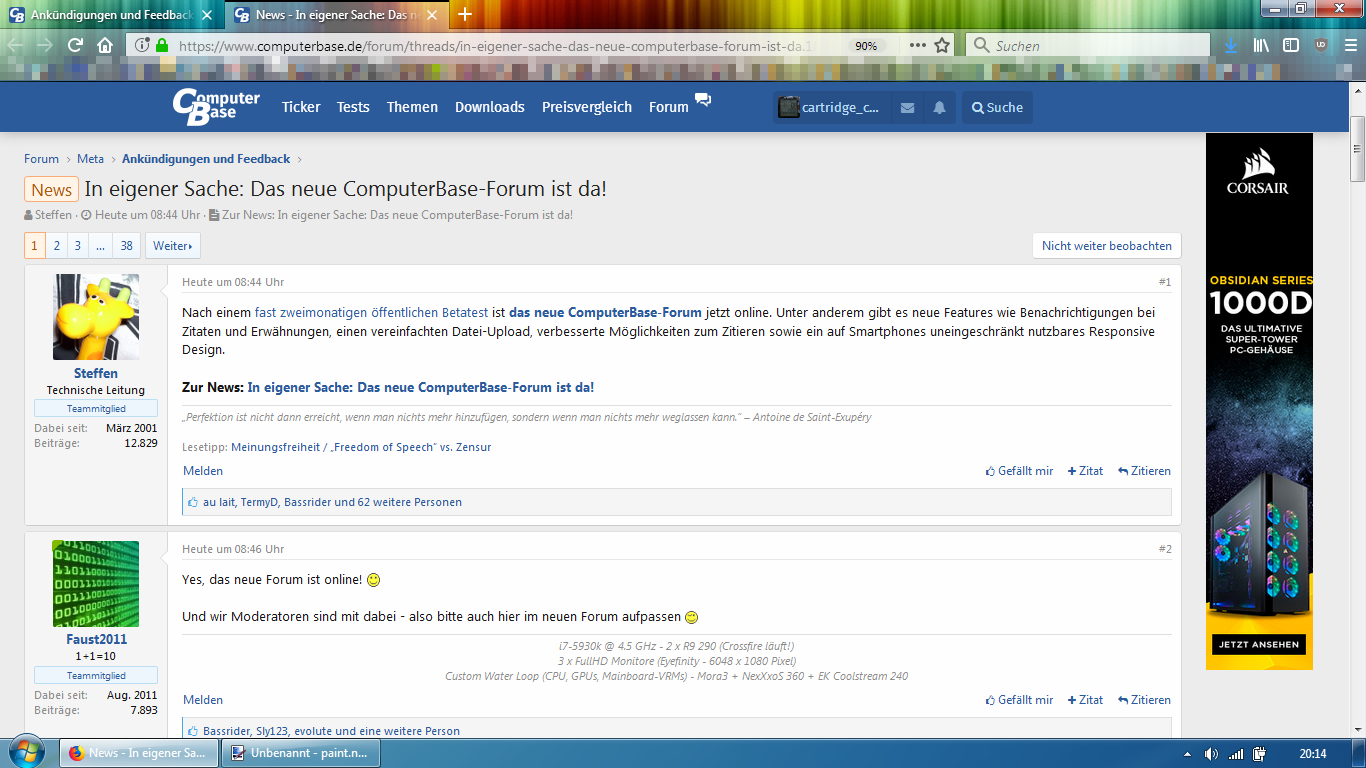
Task: Click the Weiter next page button
Action: tap(173, 246)
